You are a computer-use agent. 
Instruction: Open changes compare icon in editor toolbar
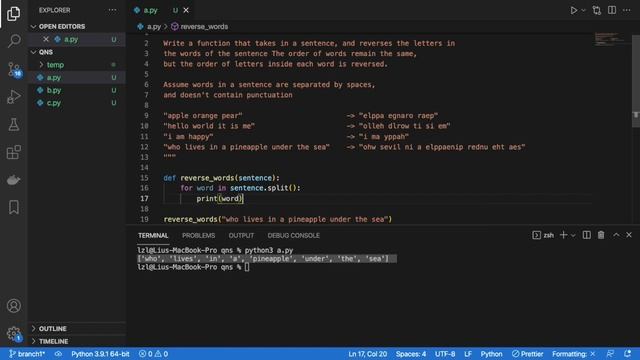(x=597, y=10)
